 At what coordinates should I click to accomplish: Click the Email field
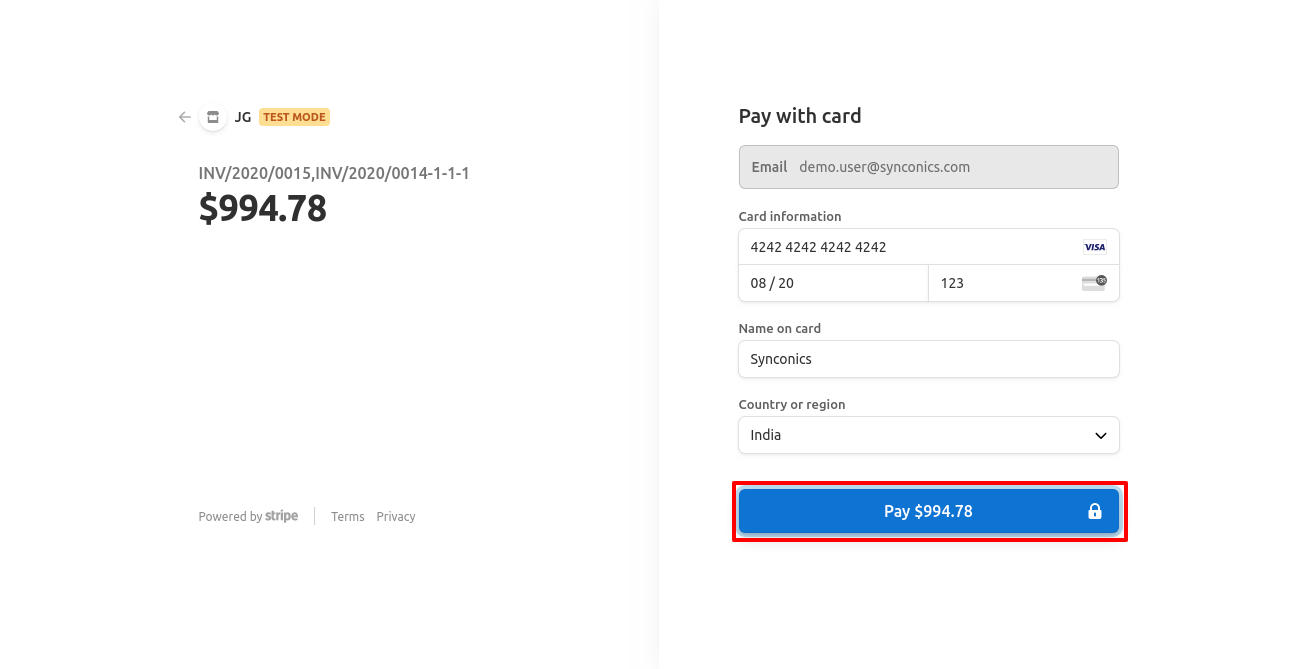928,167
